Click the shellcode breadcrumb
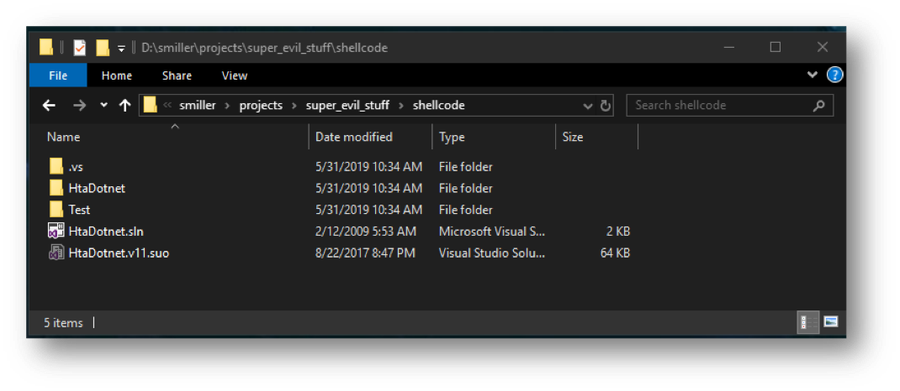Image resolution: width=900 pixels, height=391 pixels. pos(439,106)
